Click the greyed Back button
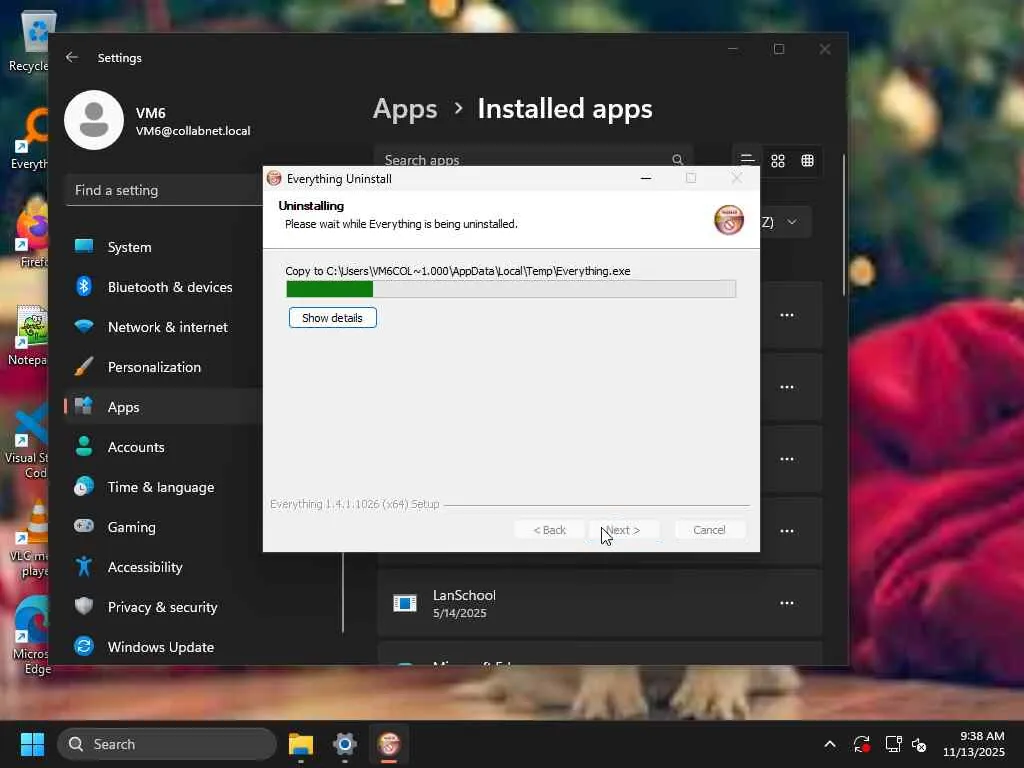The image size is (1024, 768). (x=549, y=530)
